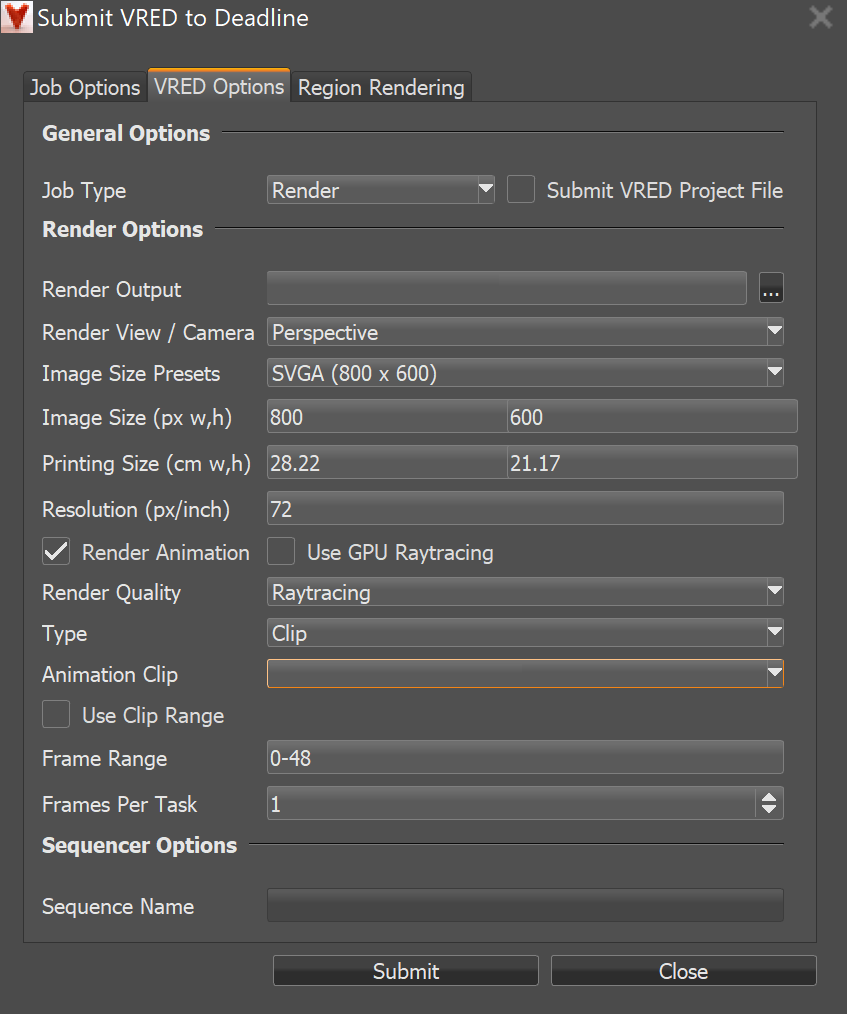Toggle the Submit VRED Project File checkbox
The image size is (847, 1014).
[x=521, y=190]
